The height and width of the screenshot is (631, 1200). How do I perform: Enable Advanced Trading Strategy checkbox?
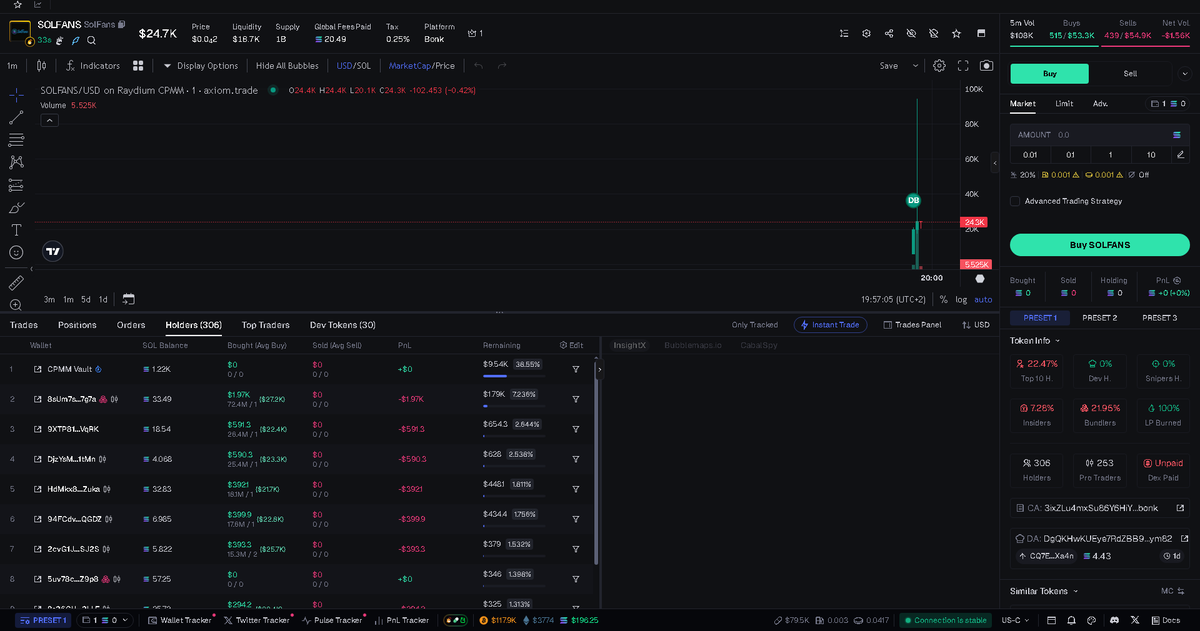[1015, 201]
